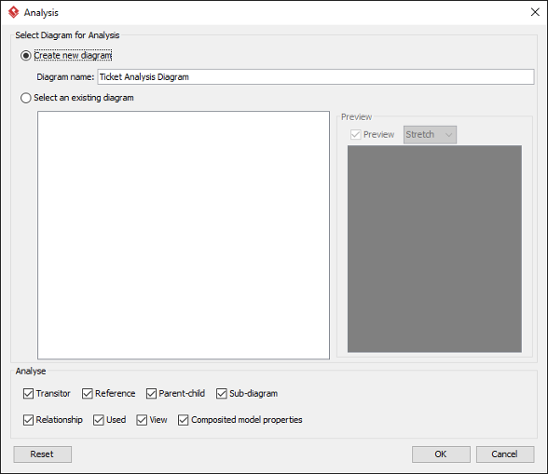Viewport: 548px width, 474px height.
Task: Click the Cancel button
Action: coord(505,454)
